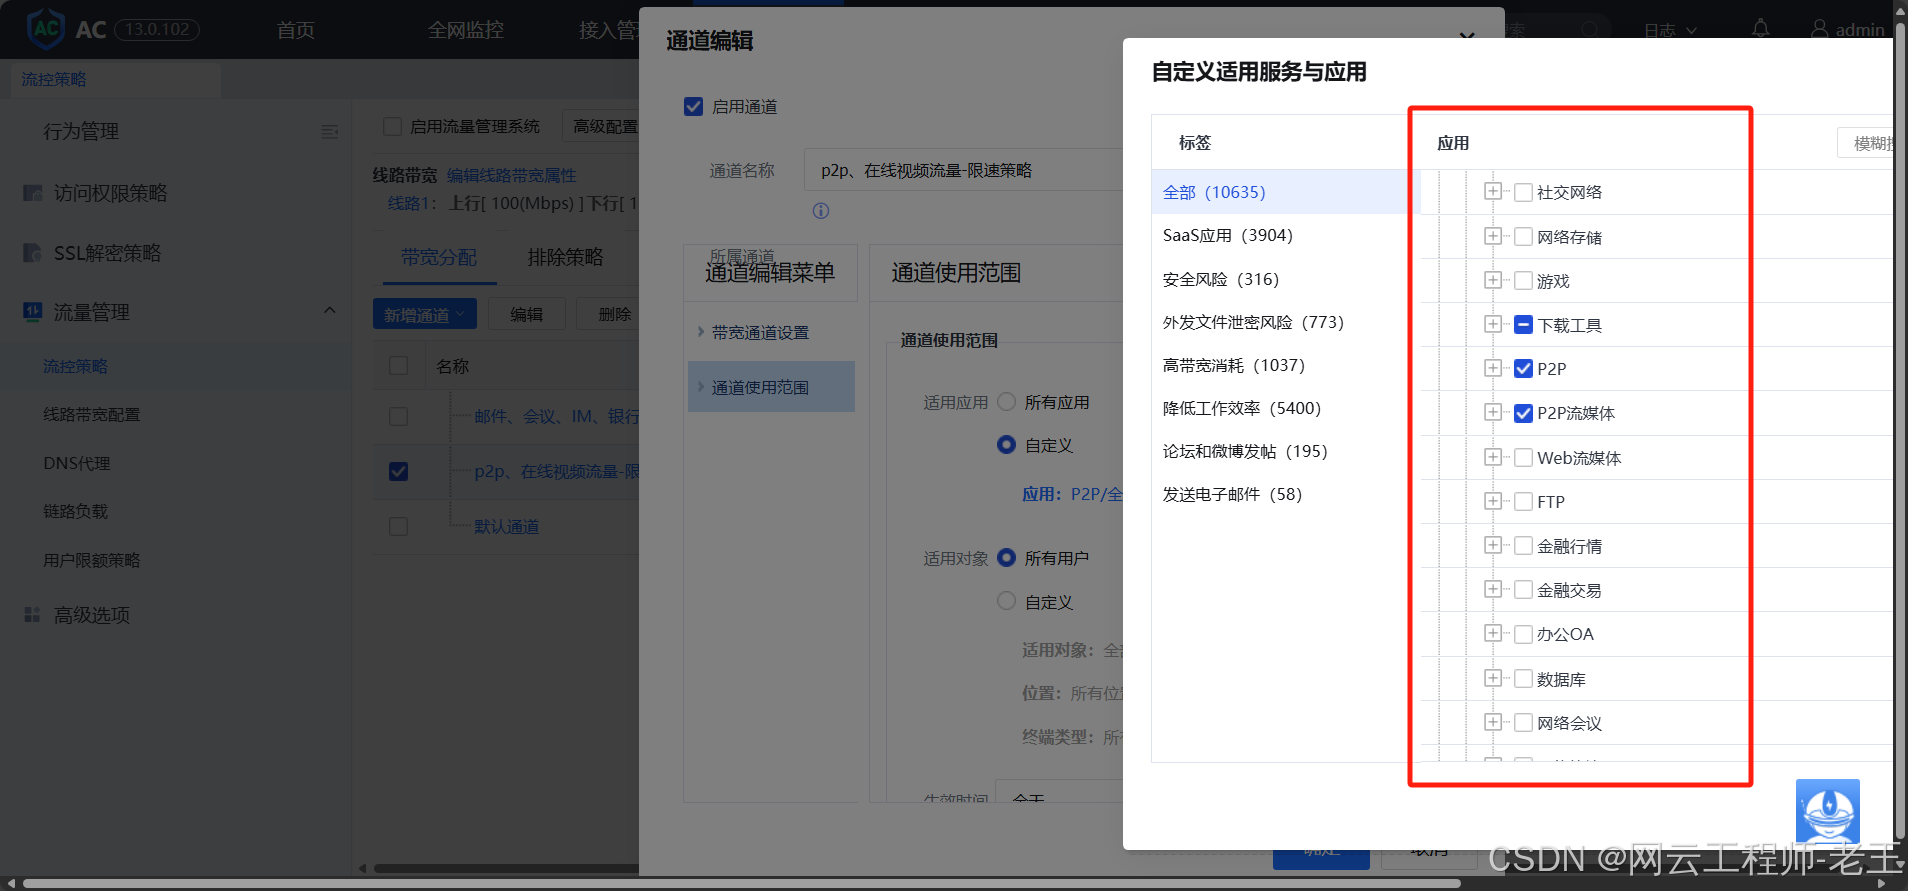Open the 默认通道 link
The image size is (1908, 891).
pyautogui.click(x=506, y=526)
